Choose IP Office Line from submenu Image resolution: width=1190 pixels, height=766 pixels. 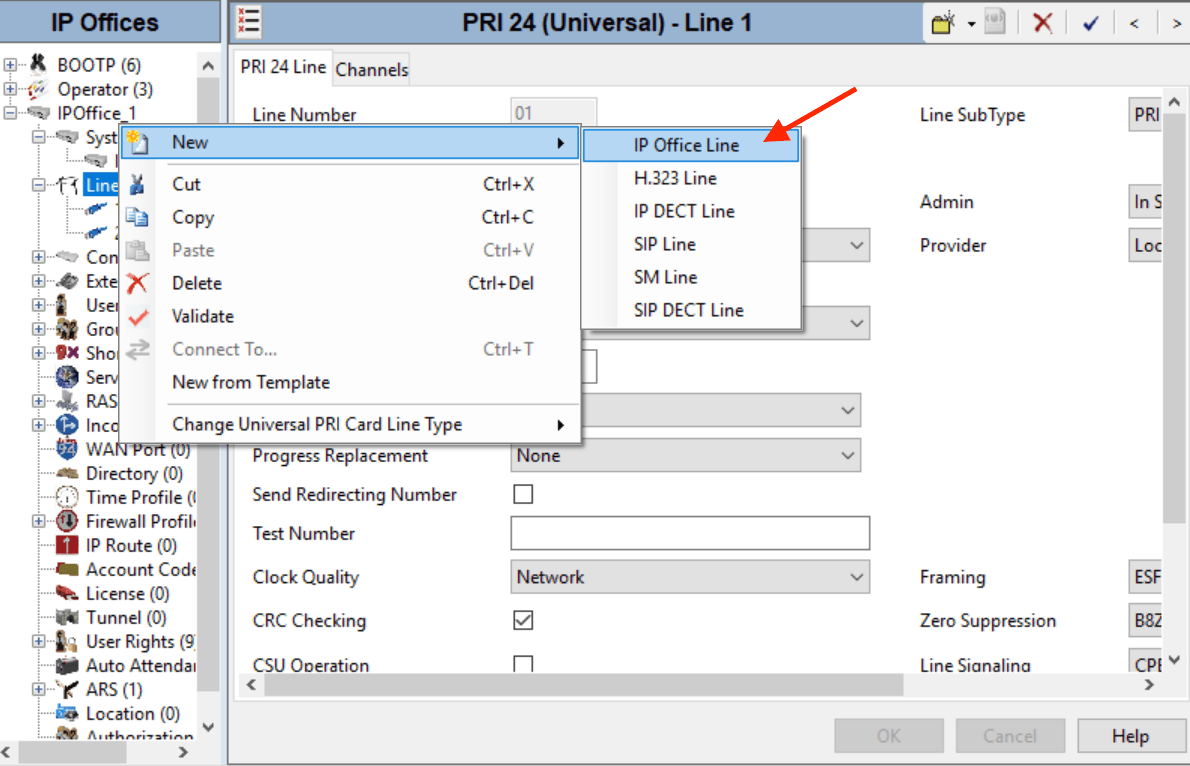pos(691,145)
